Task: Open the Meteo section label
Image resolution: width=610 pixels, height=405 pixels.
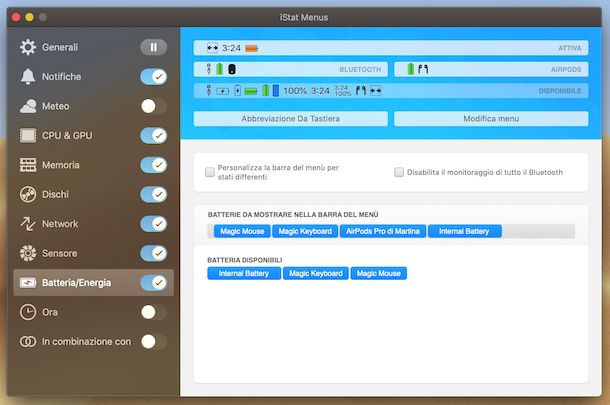Action: coord(56,106)
